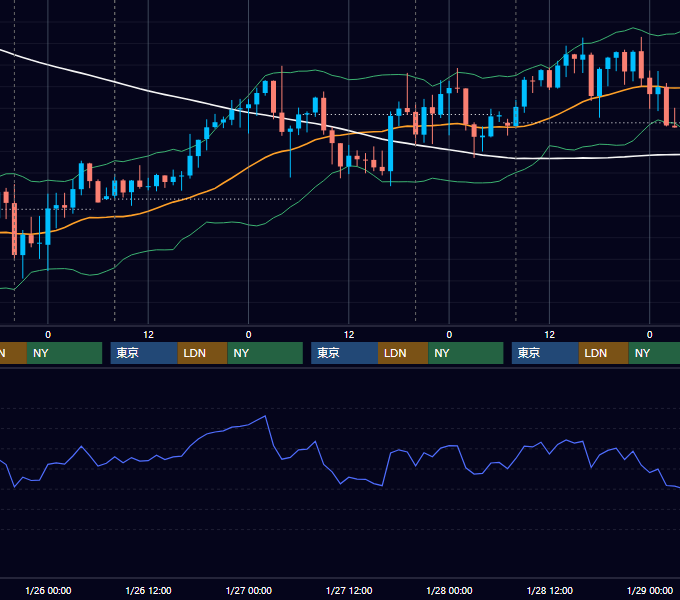Image resolution: width=680 pixels, height=600 pixels.
Task: Select the LDN session block on 1/27
Action: 403,353
